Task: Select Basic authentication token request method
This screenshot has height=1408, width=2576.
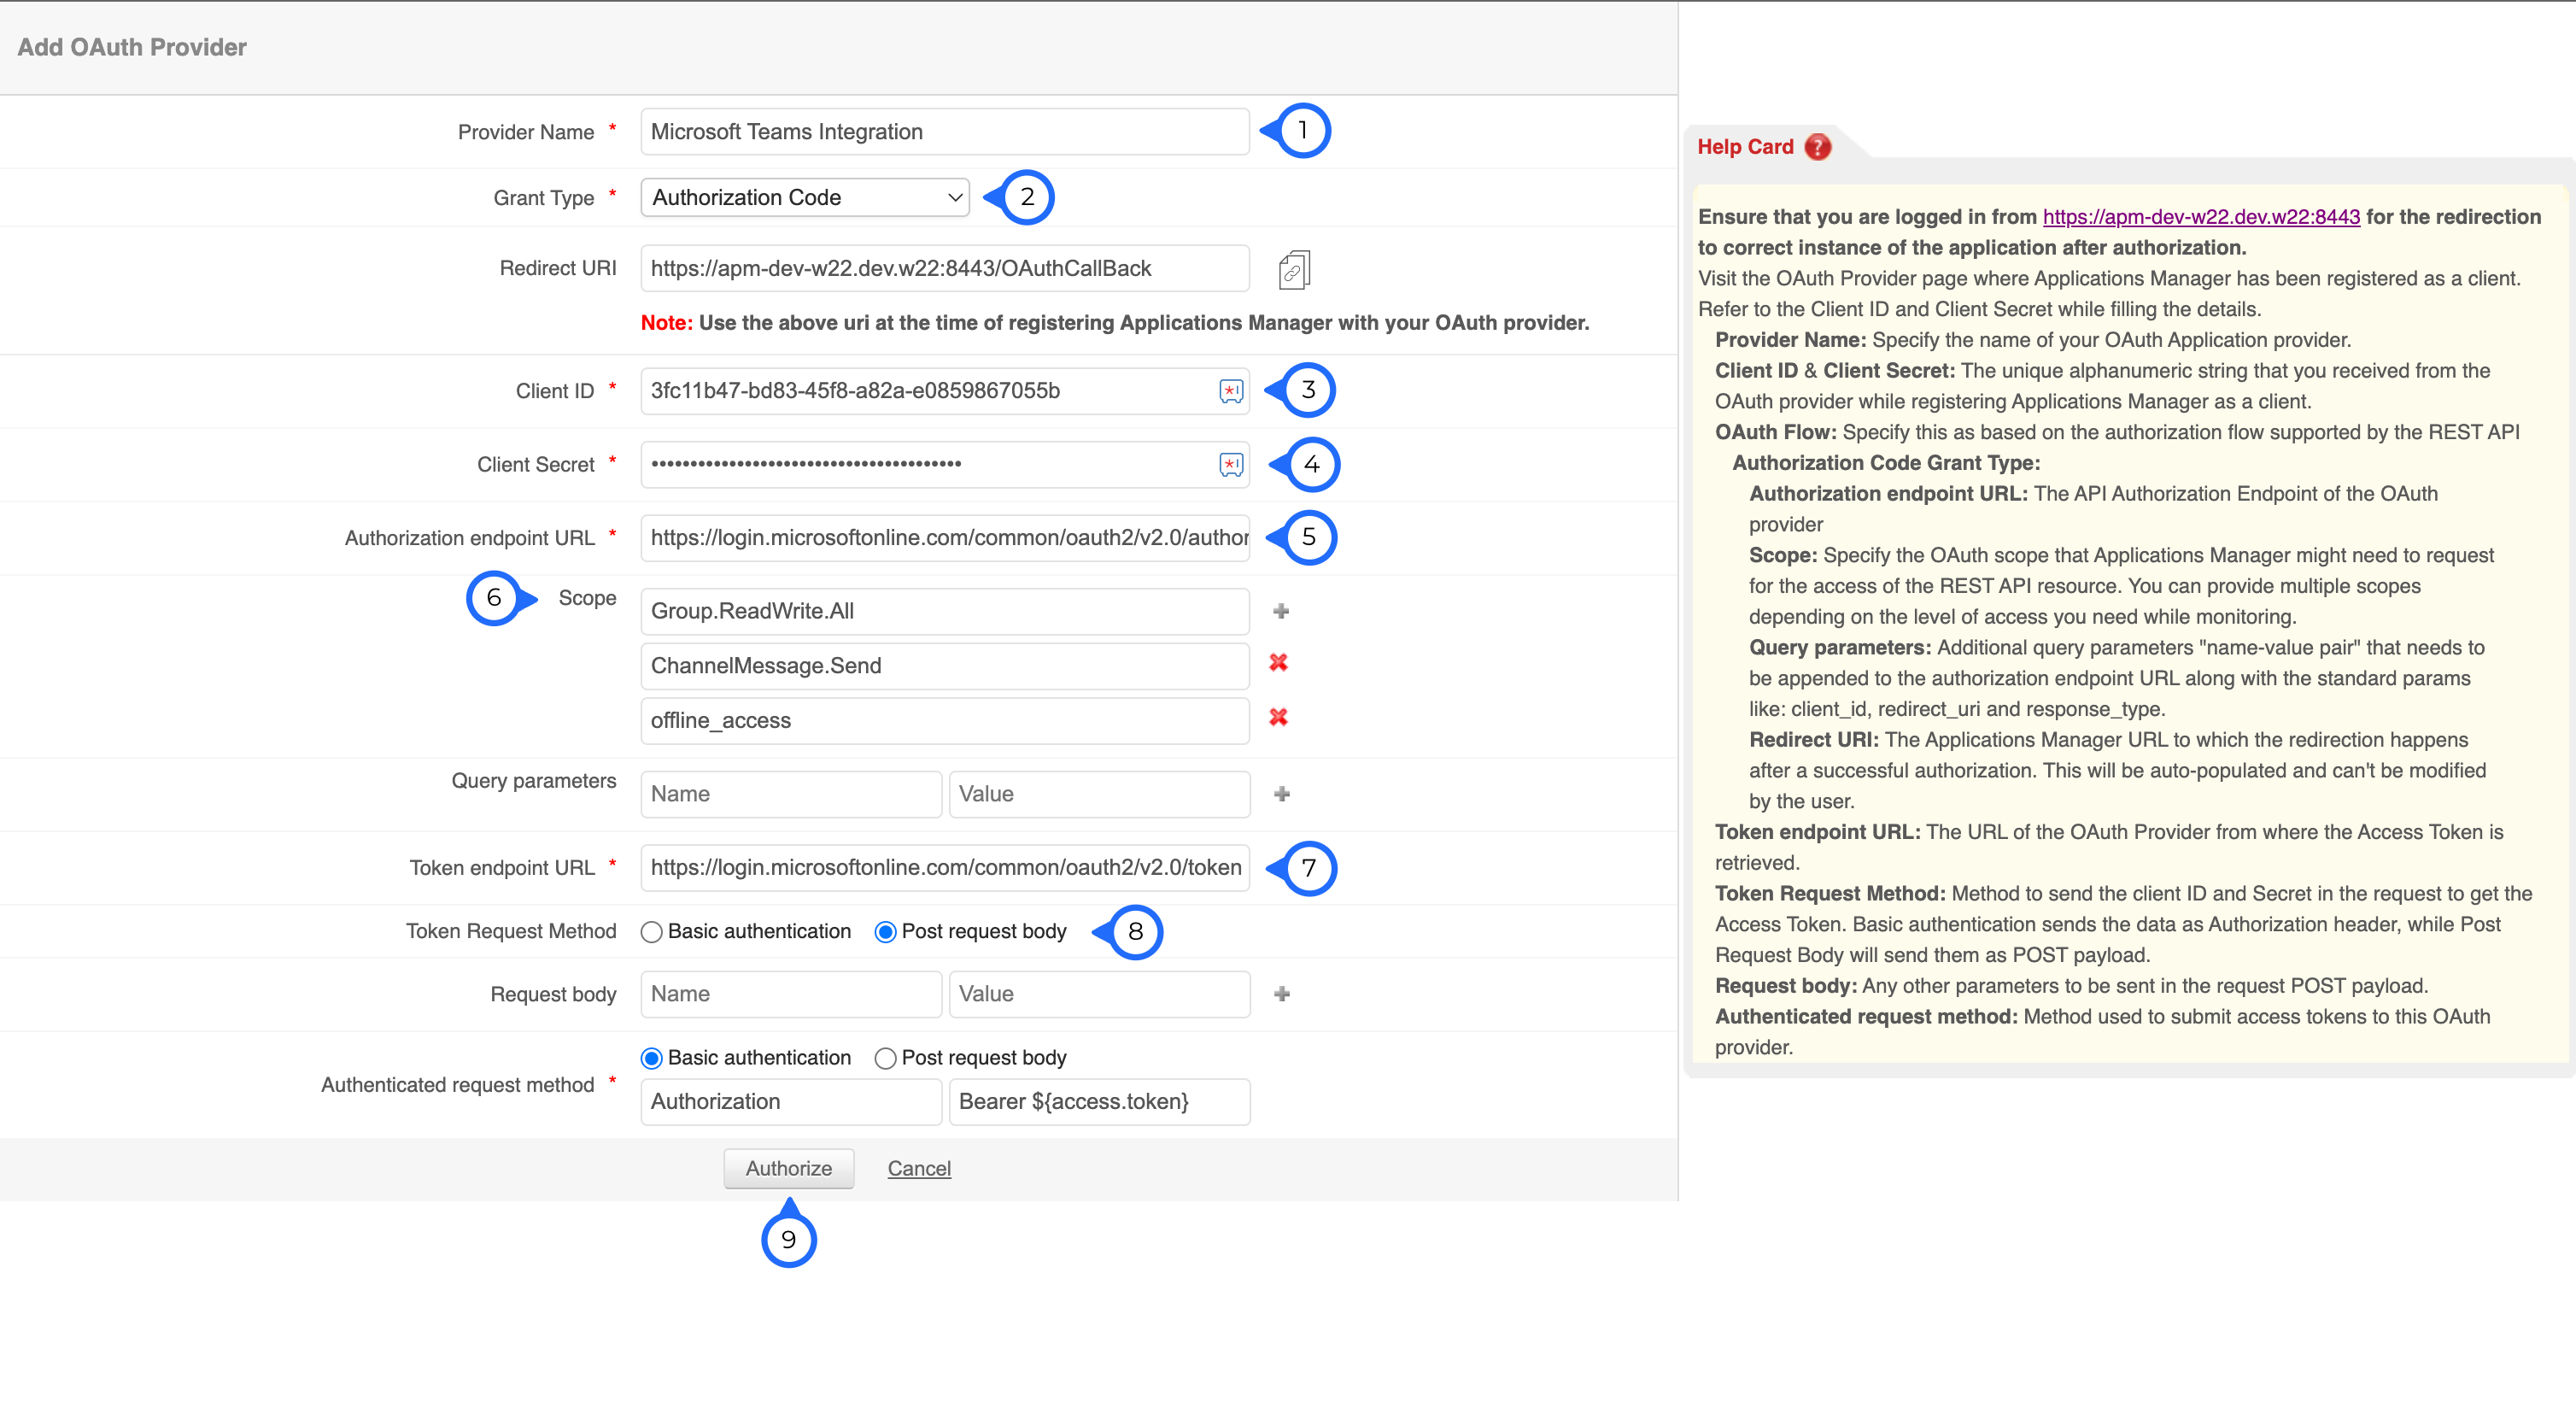Action: (652, 932)
